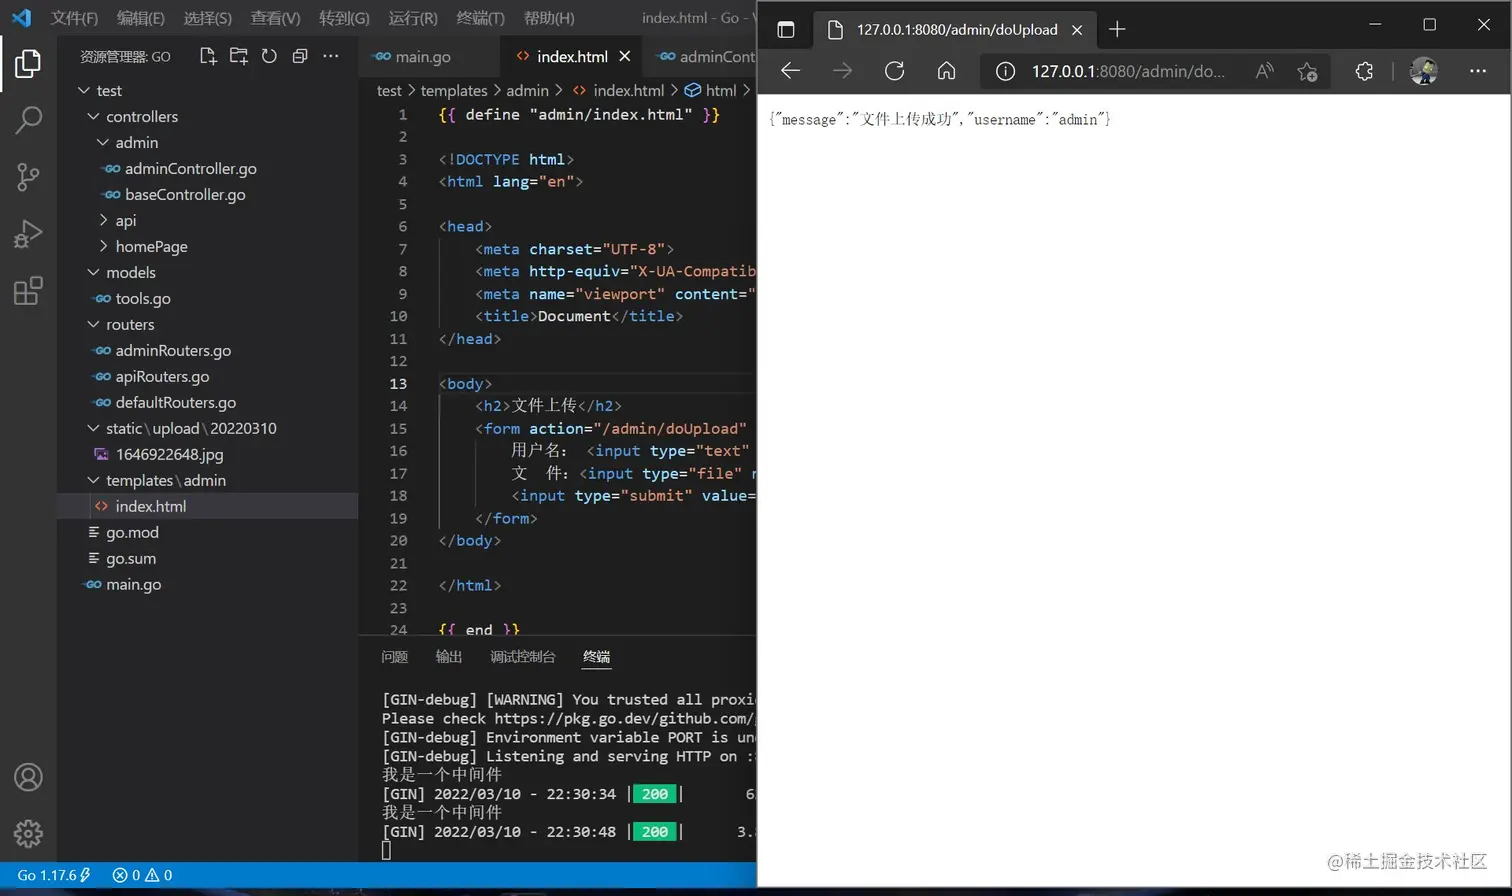Create a new file in explorer

(208, 56)
